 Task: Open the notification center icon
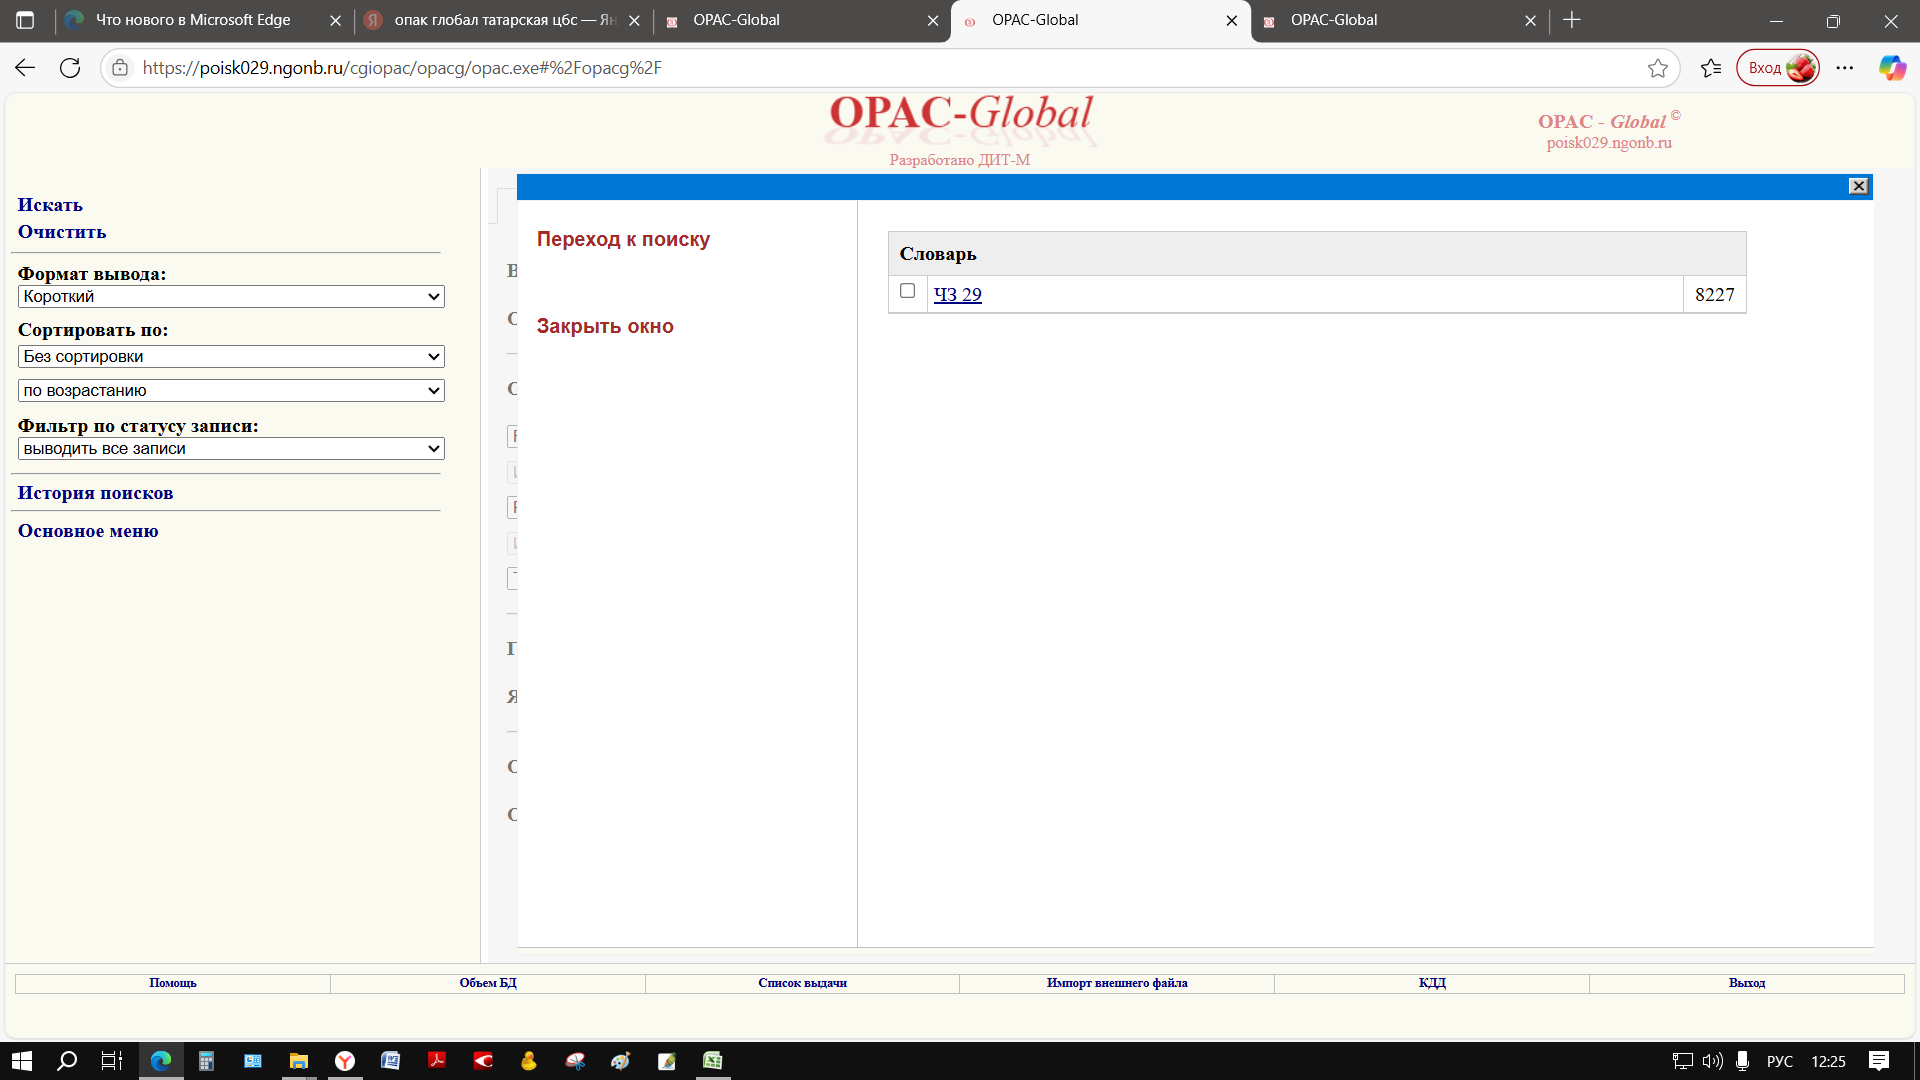click(1879, 1061)
